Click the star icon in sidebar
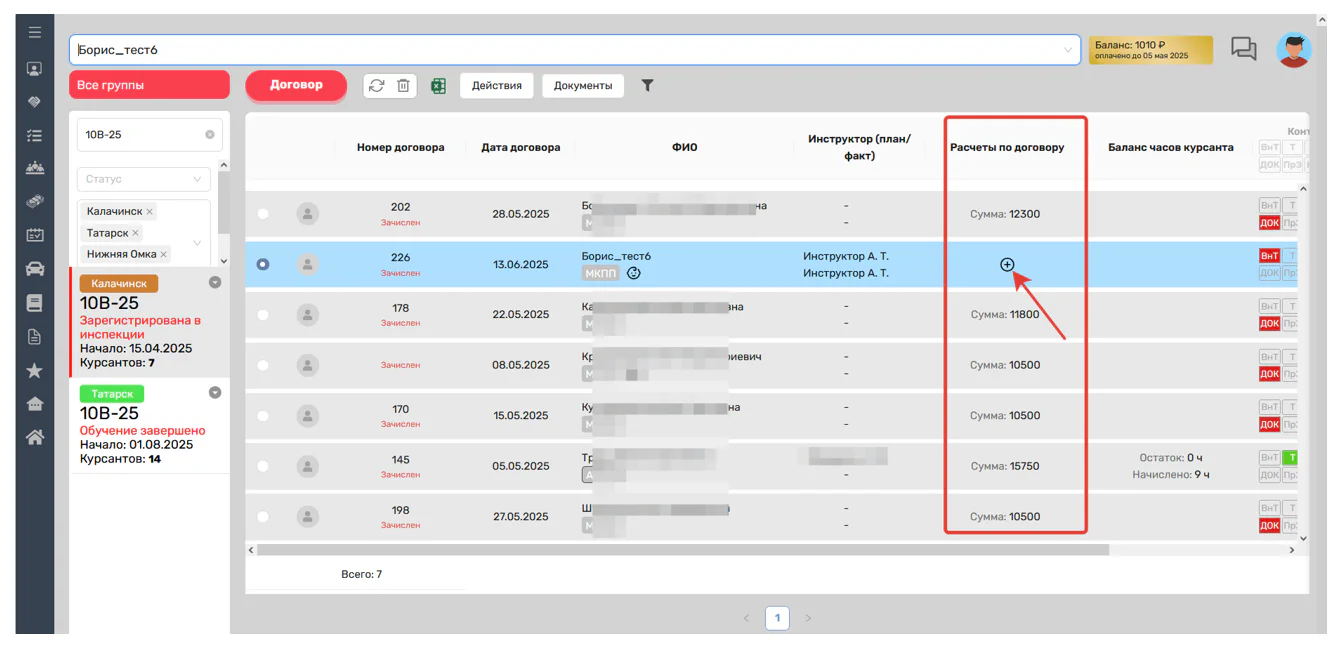 [35, 371]
